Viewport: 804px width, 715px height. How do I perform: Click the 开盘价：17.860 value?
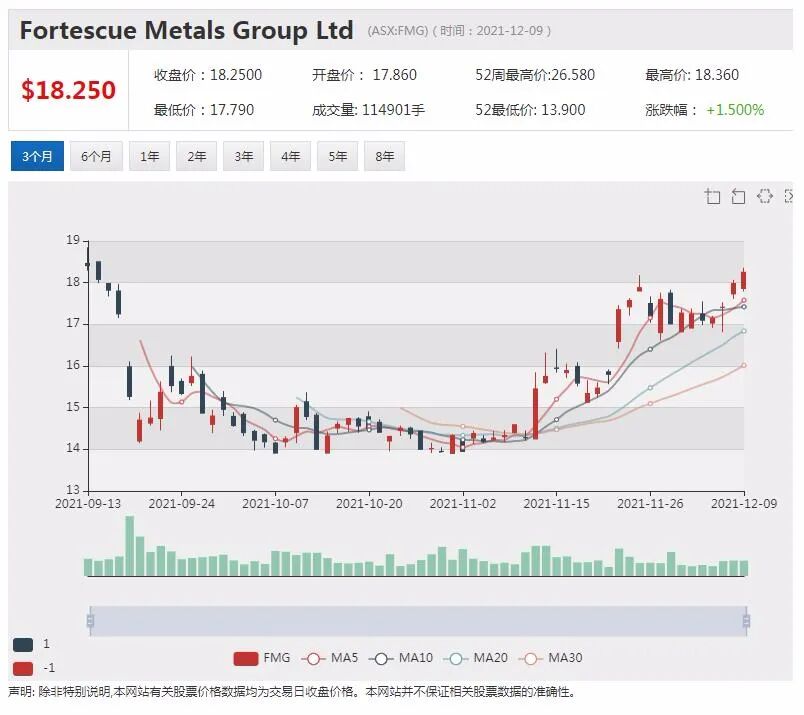click(364, 75)
